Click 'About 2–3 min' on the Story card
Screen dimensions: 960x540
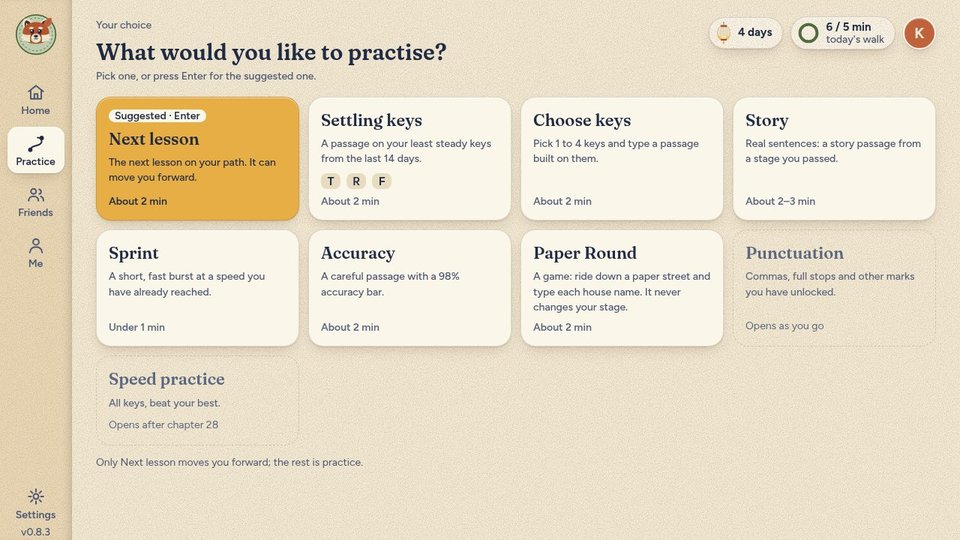tap(780, 201)
